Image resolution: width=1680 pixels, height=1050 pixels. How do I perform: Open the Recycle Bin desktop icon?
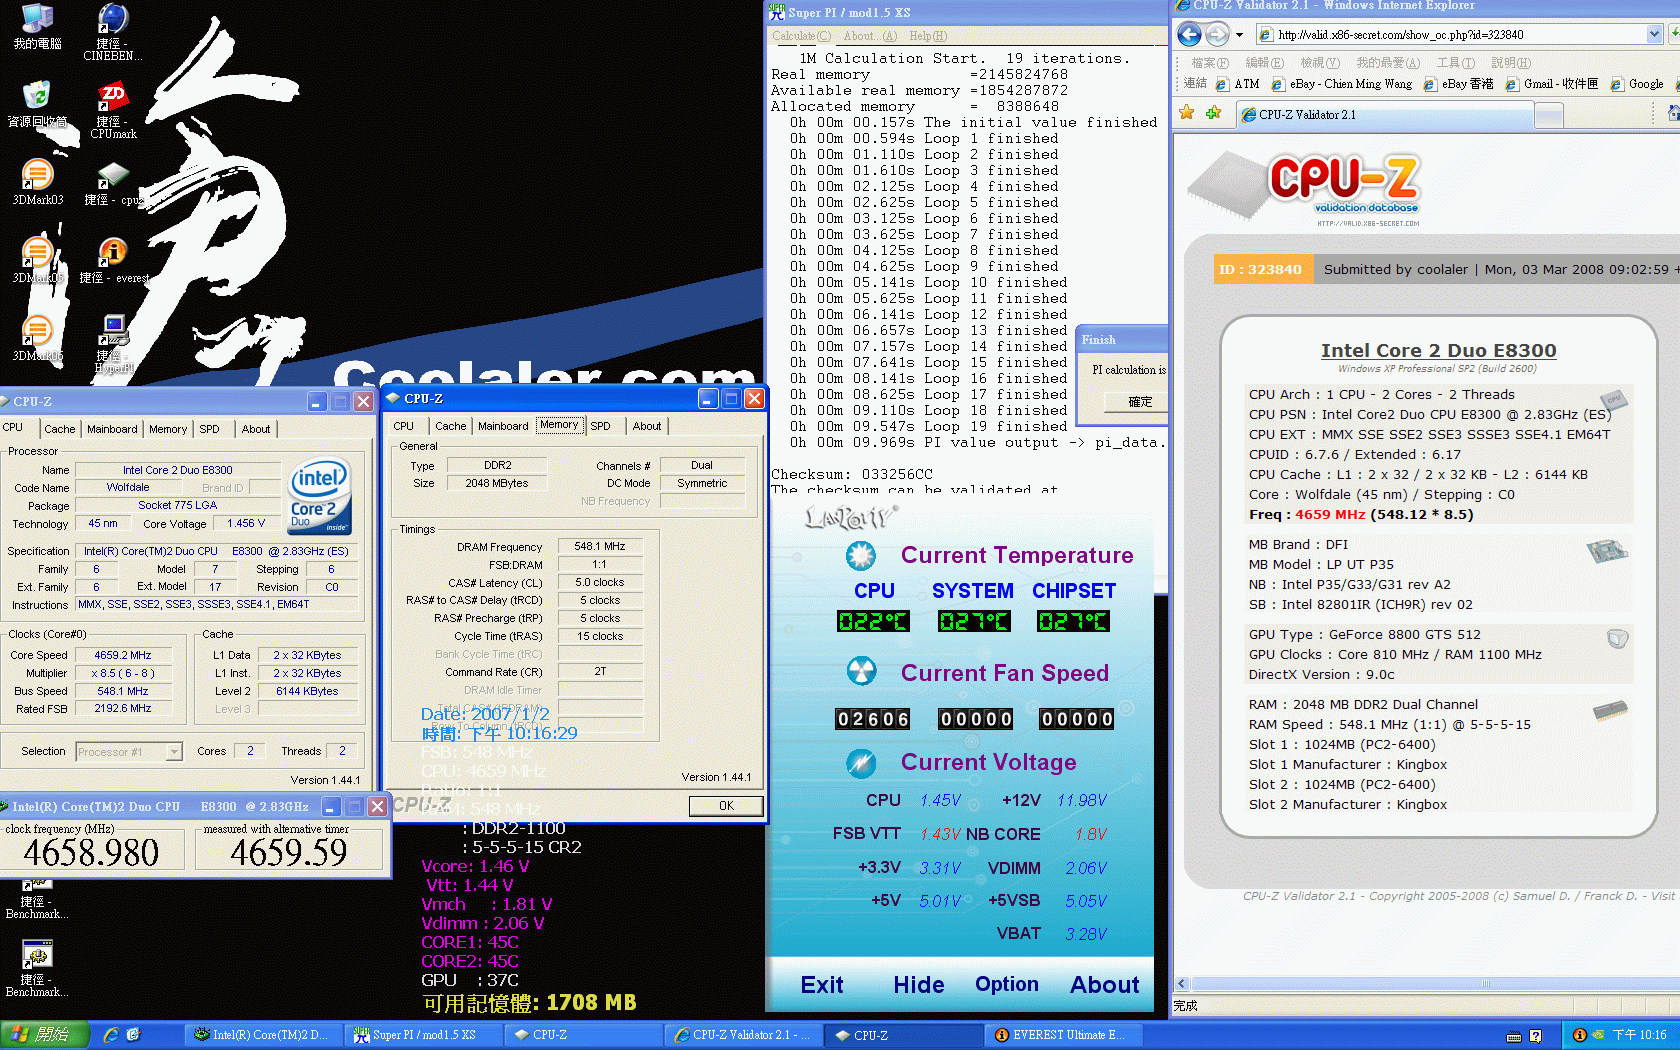pos(37,105)
